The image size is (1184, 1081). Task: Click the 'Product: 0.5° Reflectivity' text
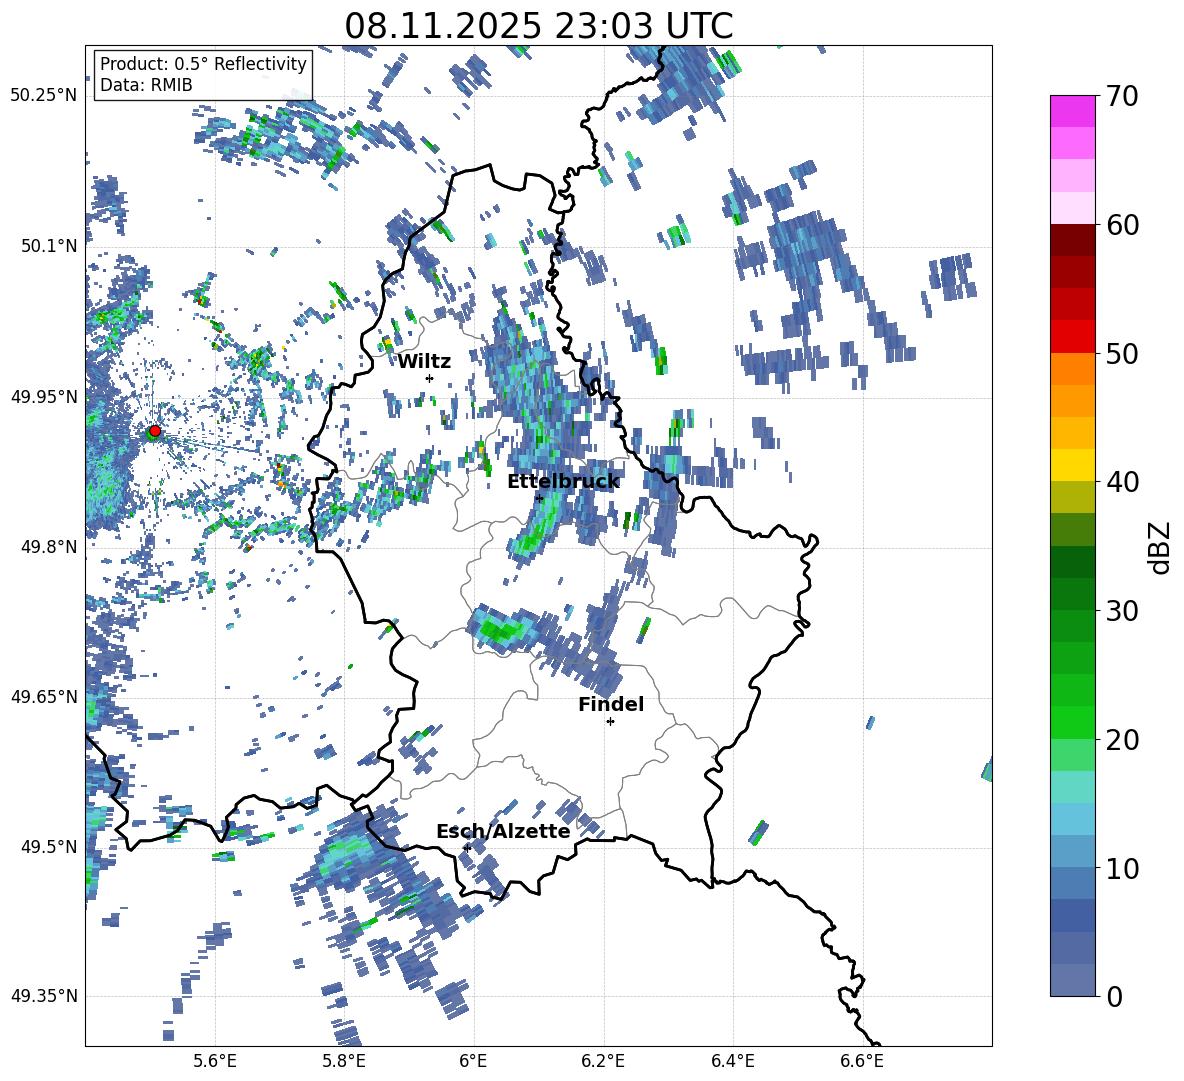pyautogui.click(x=203, y=63)
